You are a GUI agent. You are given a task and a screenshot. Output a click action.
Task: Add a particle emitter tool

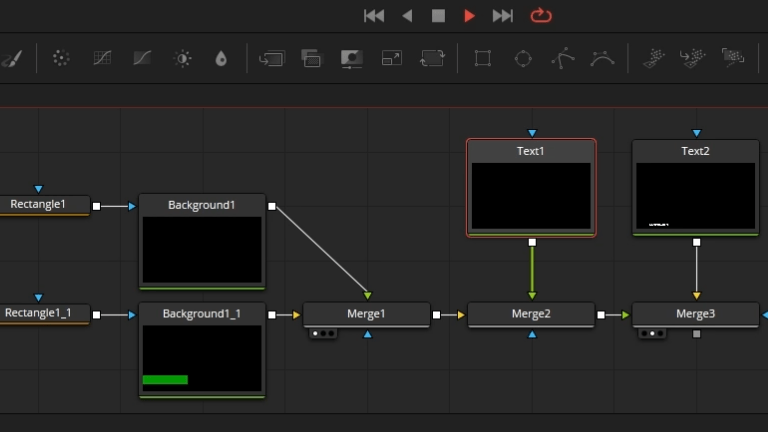(x=654, y=58)
